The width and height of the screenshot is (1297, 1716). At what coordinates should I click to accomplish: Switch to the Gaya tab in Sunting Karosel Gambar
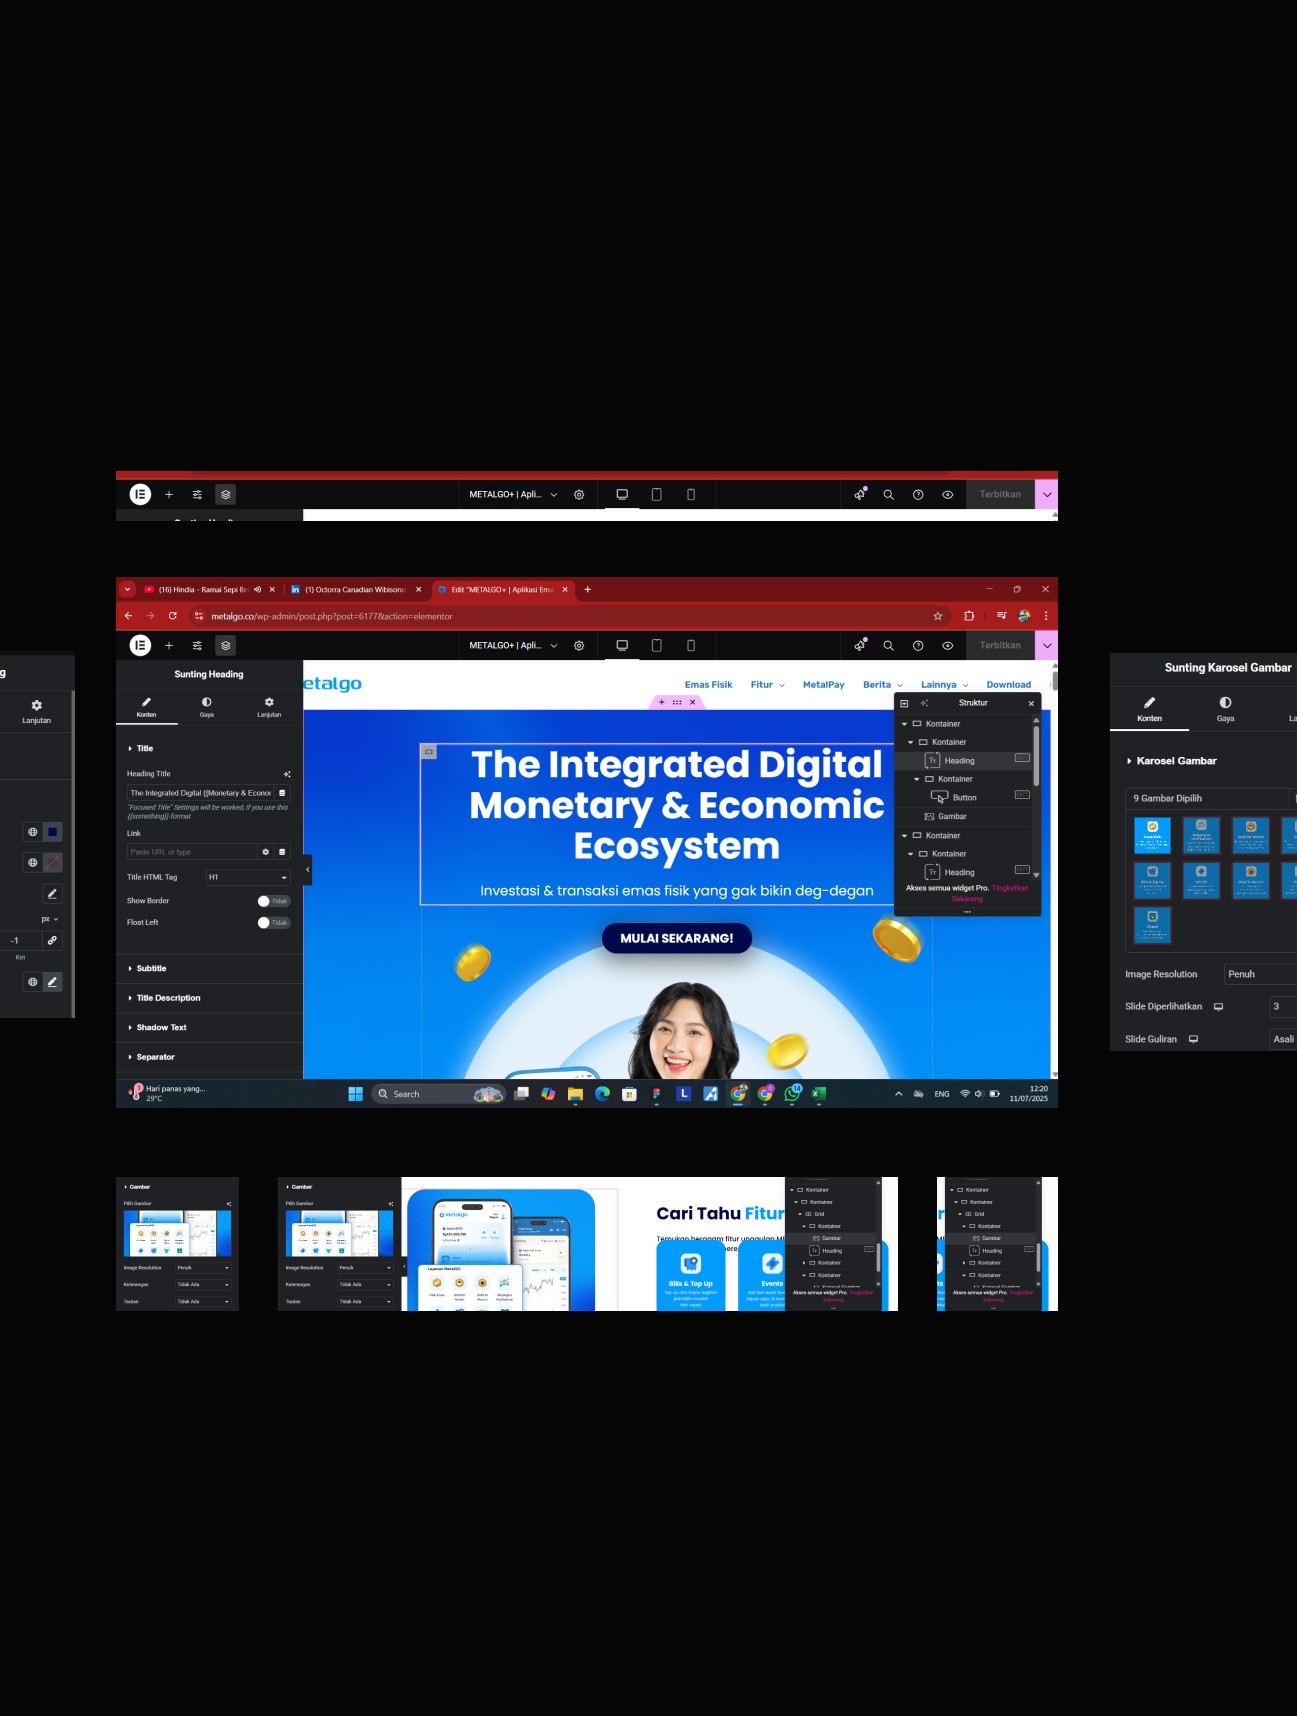click(1225, 709)
